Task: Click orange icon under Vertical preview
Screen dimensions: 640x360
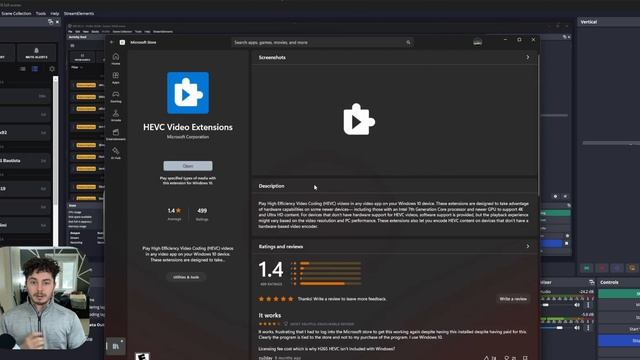Action: pos(632,268)
